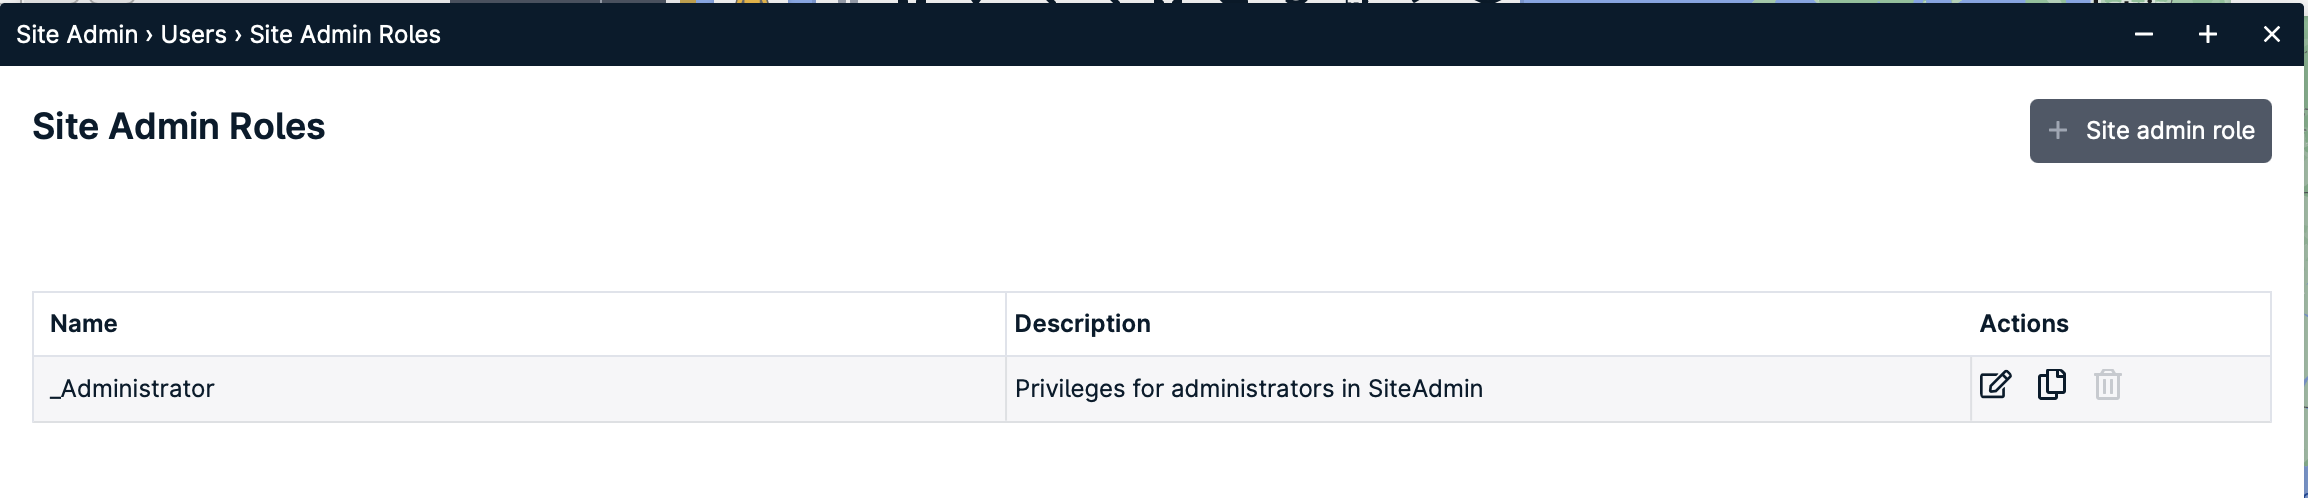
Task: Select the _Administrator role name cell
Action: click(x=519, y=389)
